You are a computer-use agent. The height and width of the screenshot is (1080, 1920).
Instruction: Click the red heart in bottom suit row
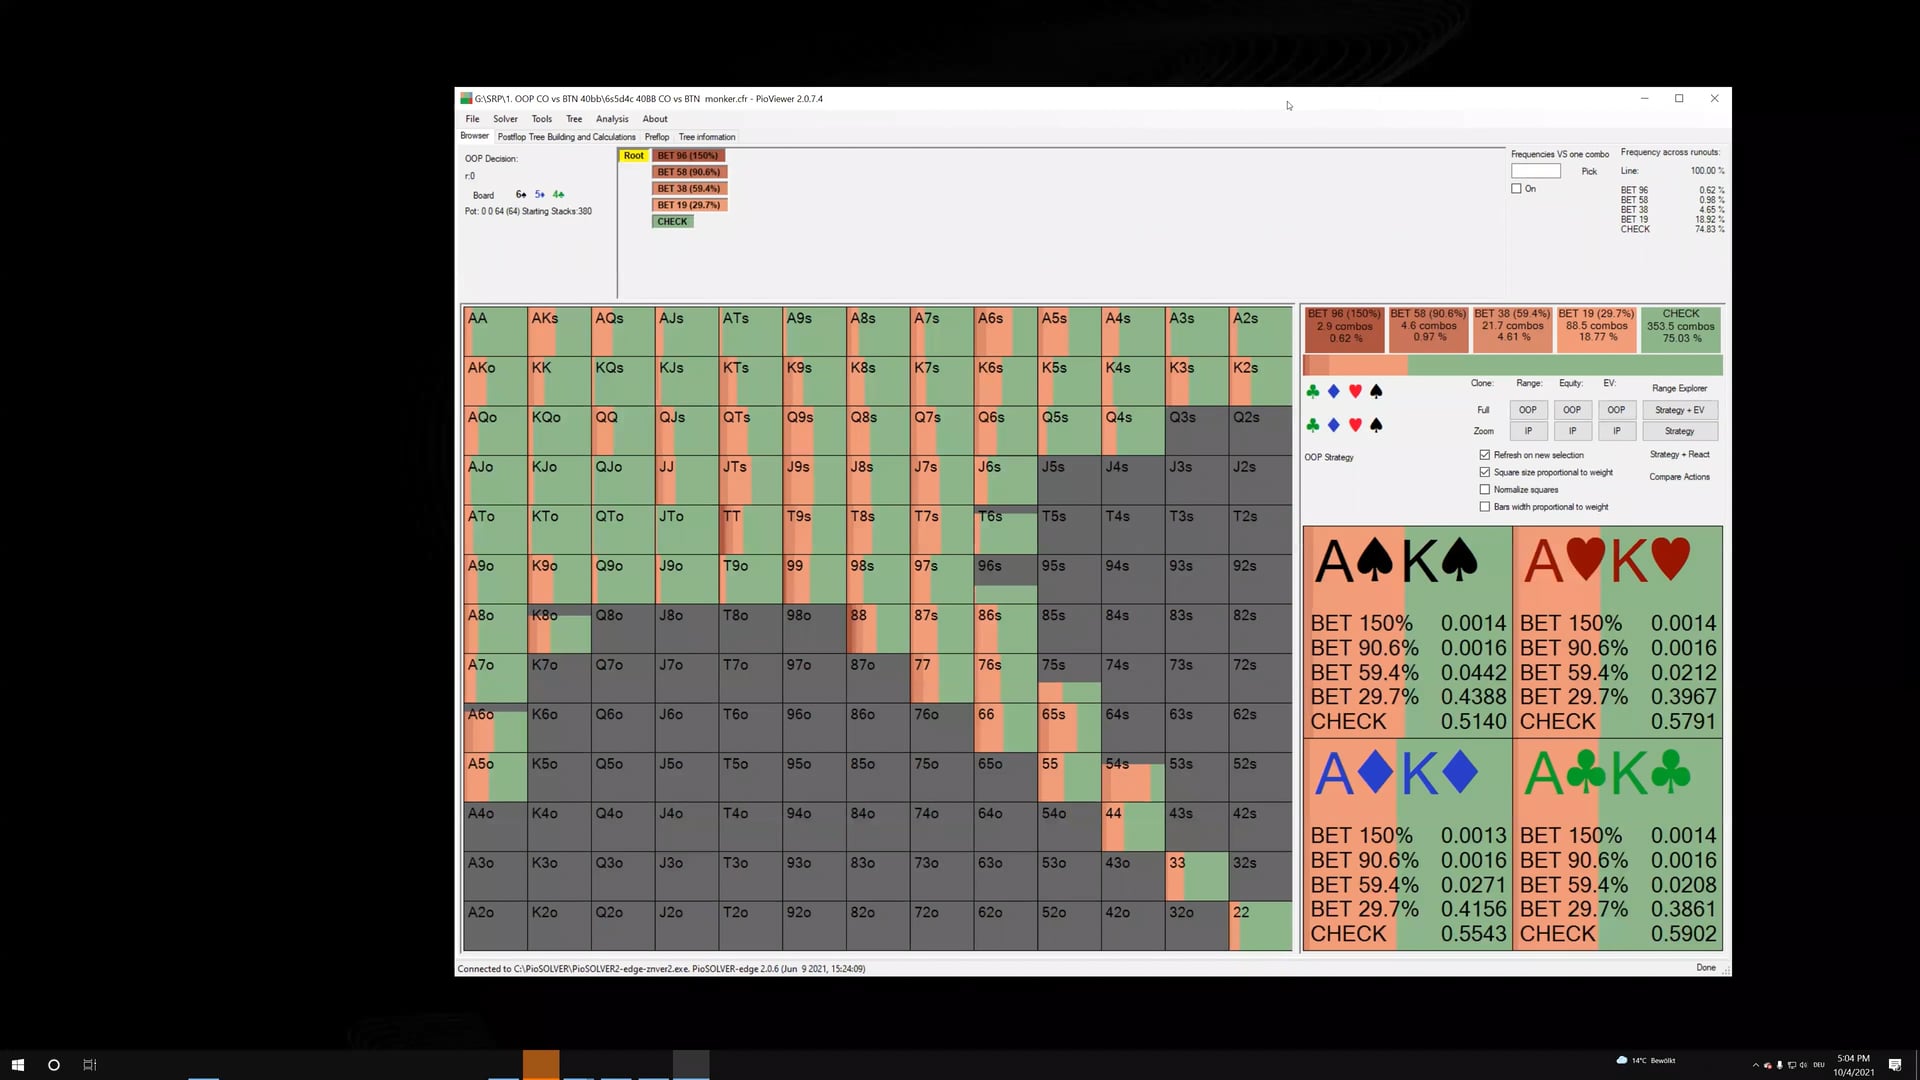click(1355, 425)
